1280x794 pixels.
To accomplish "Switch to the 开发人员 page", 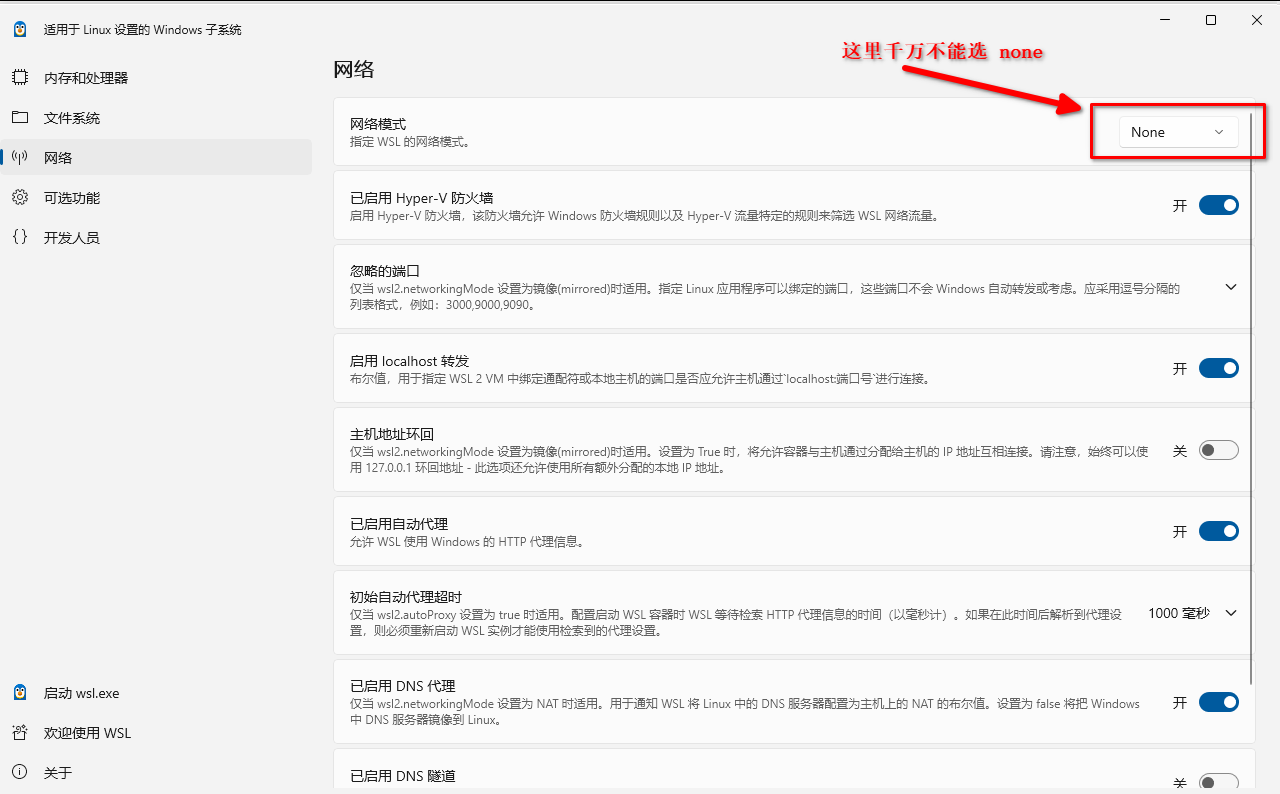I will pos(158,237).
